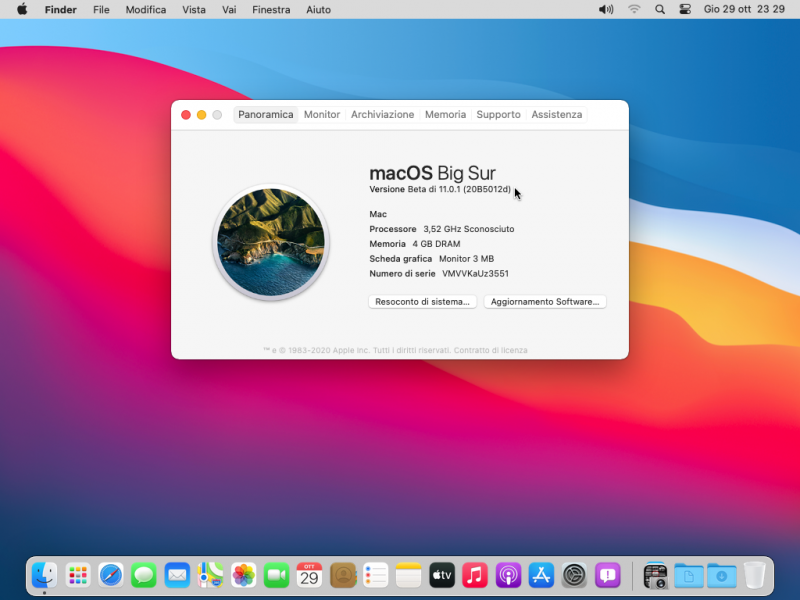
Task: Open the App Store
Action: [540, 575]
